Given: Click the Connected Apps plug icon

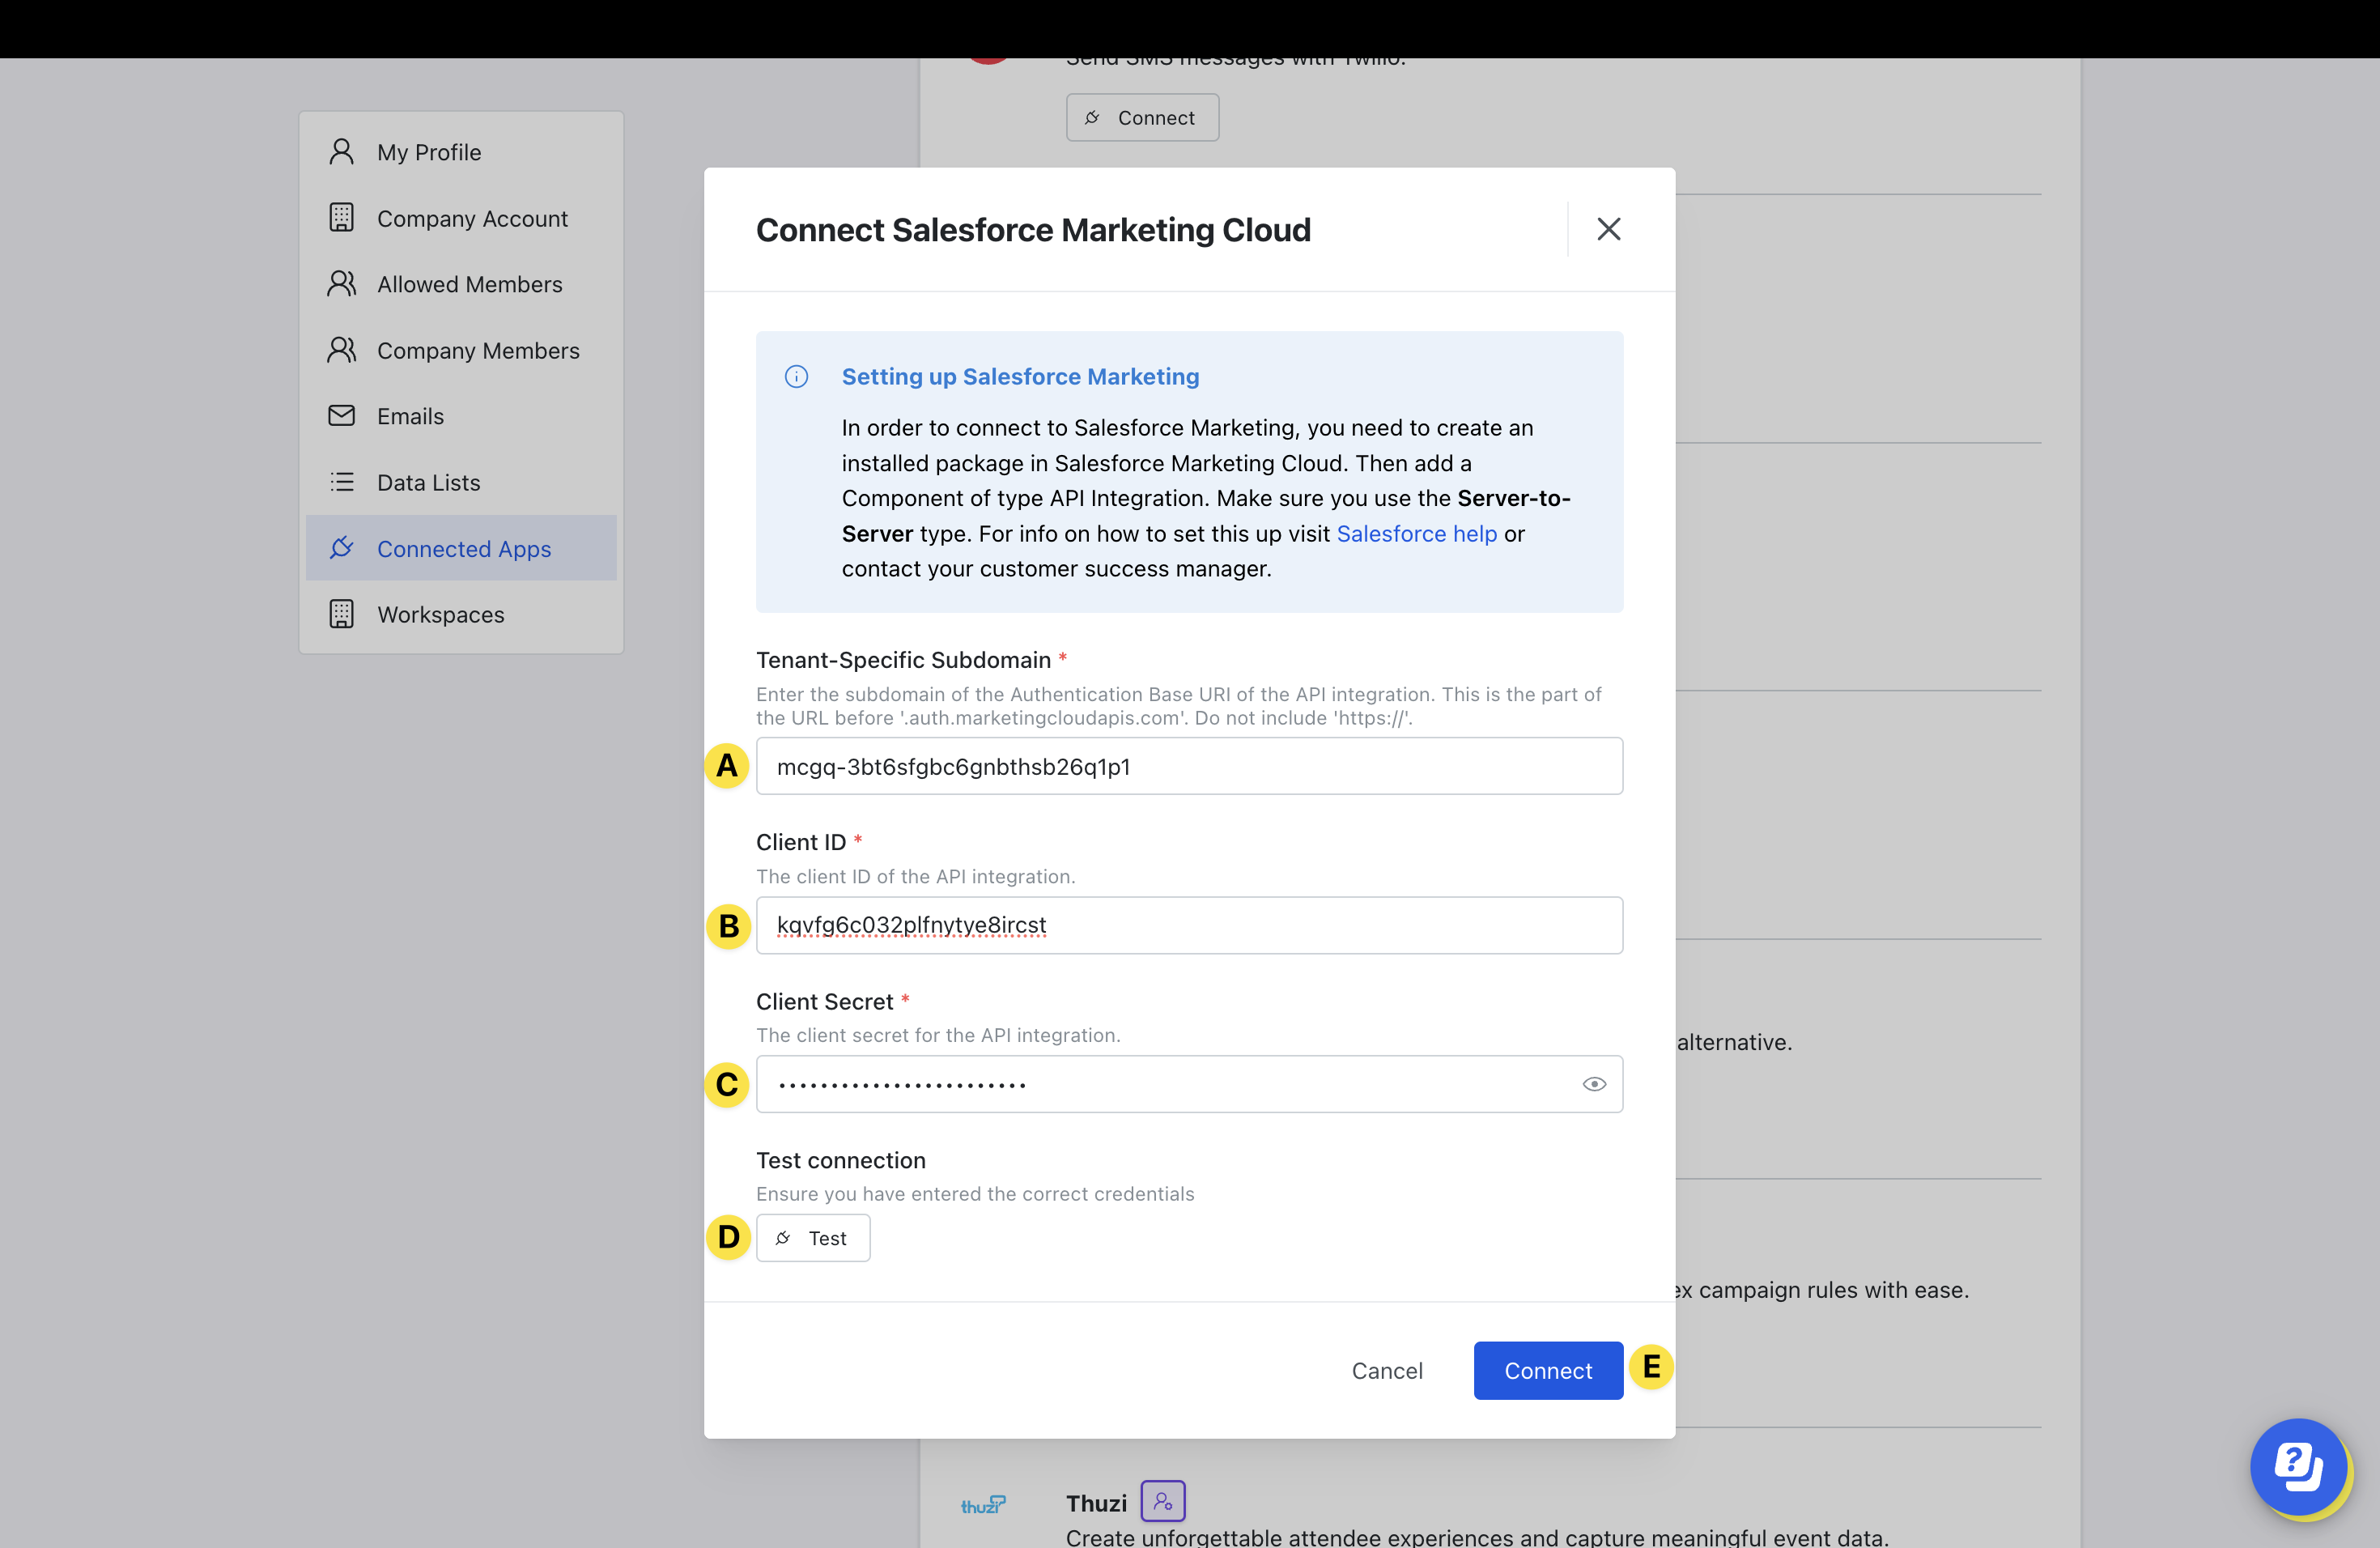Looking at the screenshot, I should (x=341, y=548).
